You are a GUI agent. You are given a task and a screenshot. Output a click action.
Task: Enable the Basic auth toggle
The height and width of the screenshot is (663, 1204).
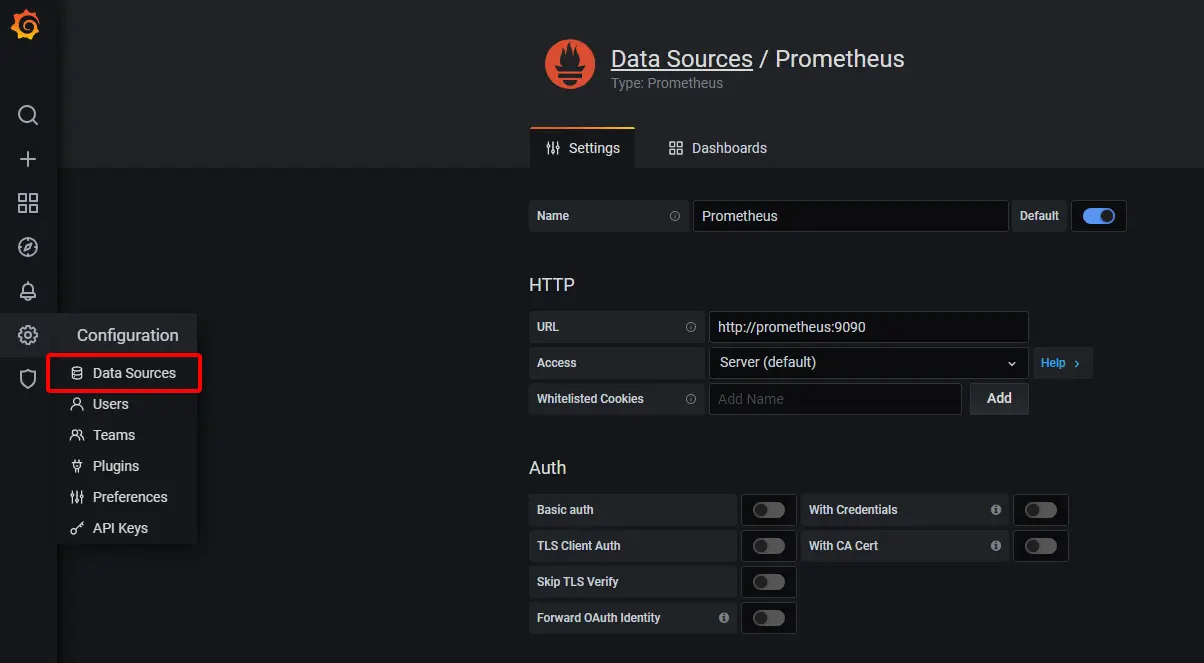[x=768, y=510]
